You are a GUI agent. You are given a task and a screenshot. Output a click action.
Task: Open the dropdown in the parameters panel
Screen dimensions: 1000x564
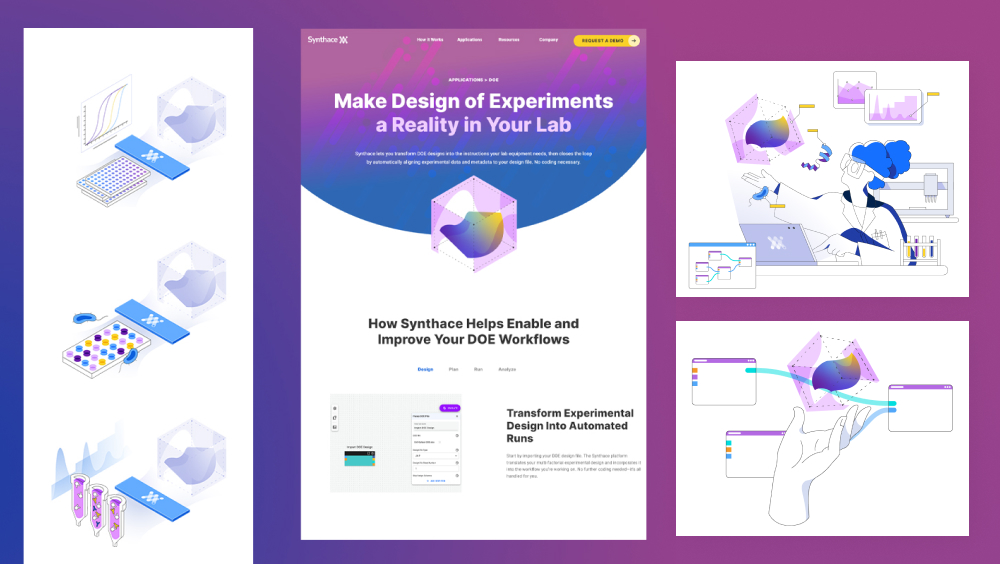point(436,456)
